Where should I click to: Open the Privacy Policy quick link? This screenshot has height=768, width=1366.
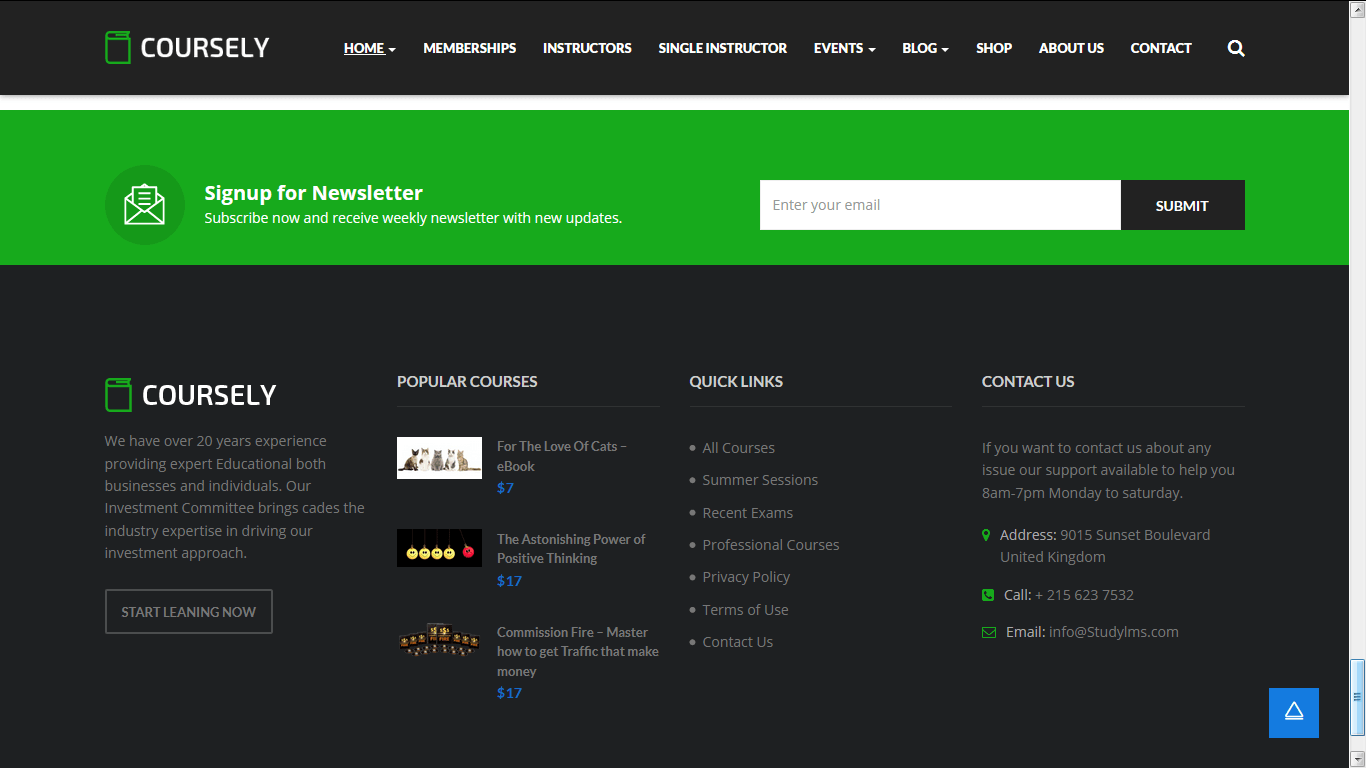tap(746, 577)
